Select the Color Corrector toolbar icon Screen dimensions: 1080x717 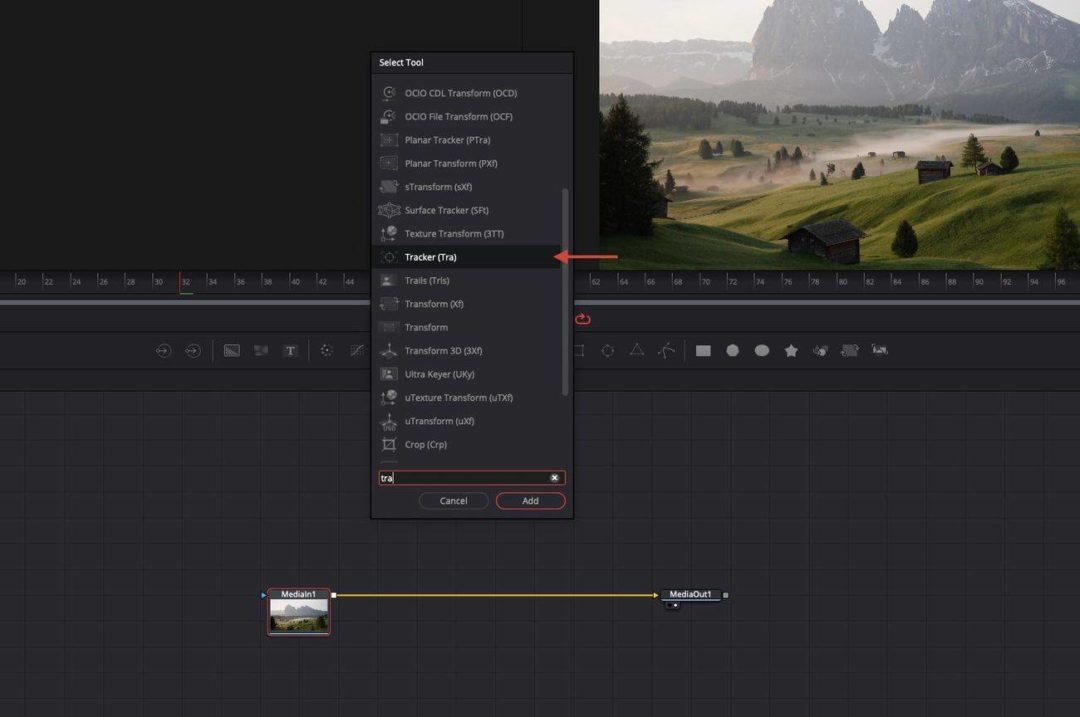tap(328, 350)
